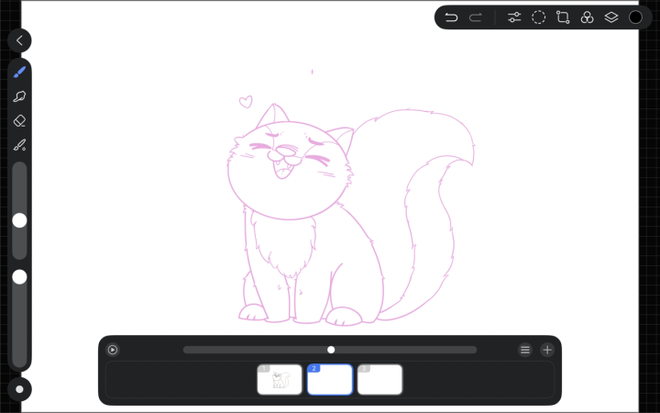Select the Fill brush tool
660x413 pixels.
[19, 145]
